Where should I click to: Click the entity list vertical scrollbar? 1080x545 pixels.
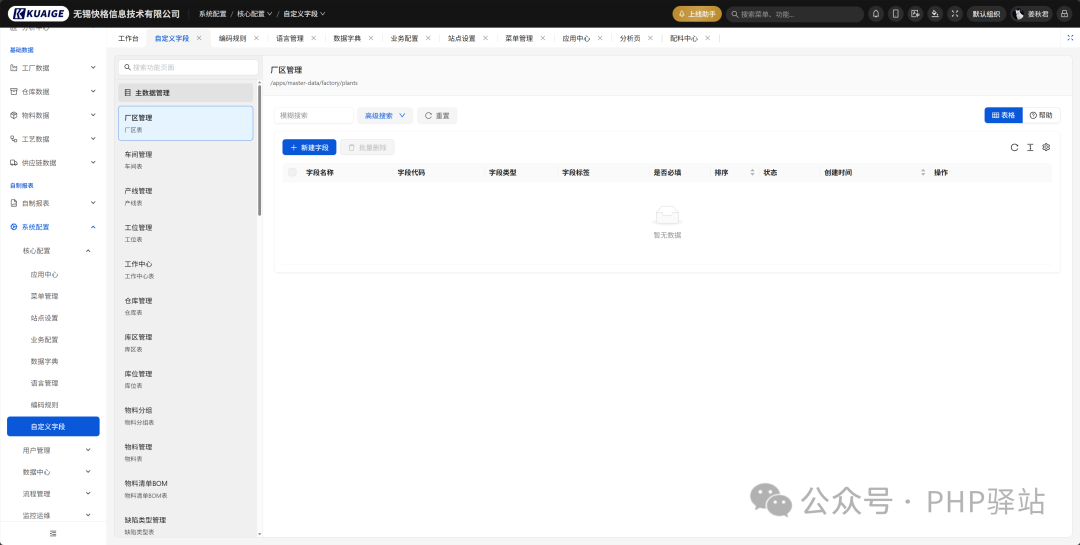click(260, 150)
